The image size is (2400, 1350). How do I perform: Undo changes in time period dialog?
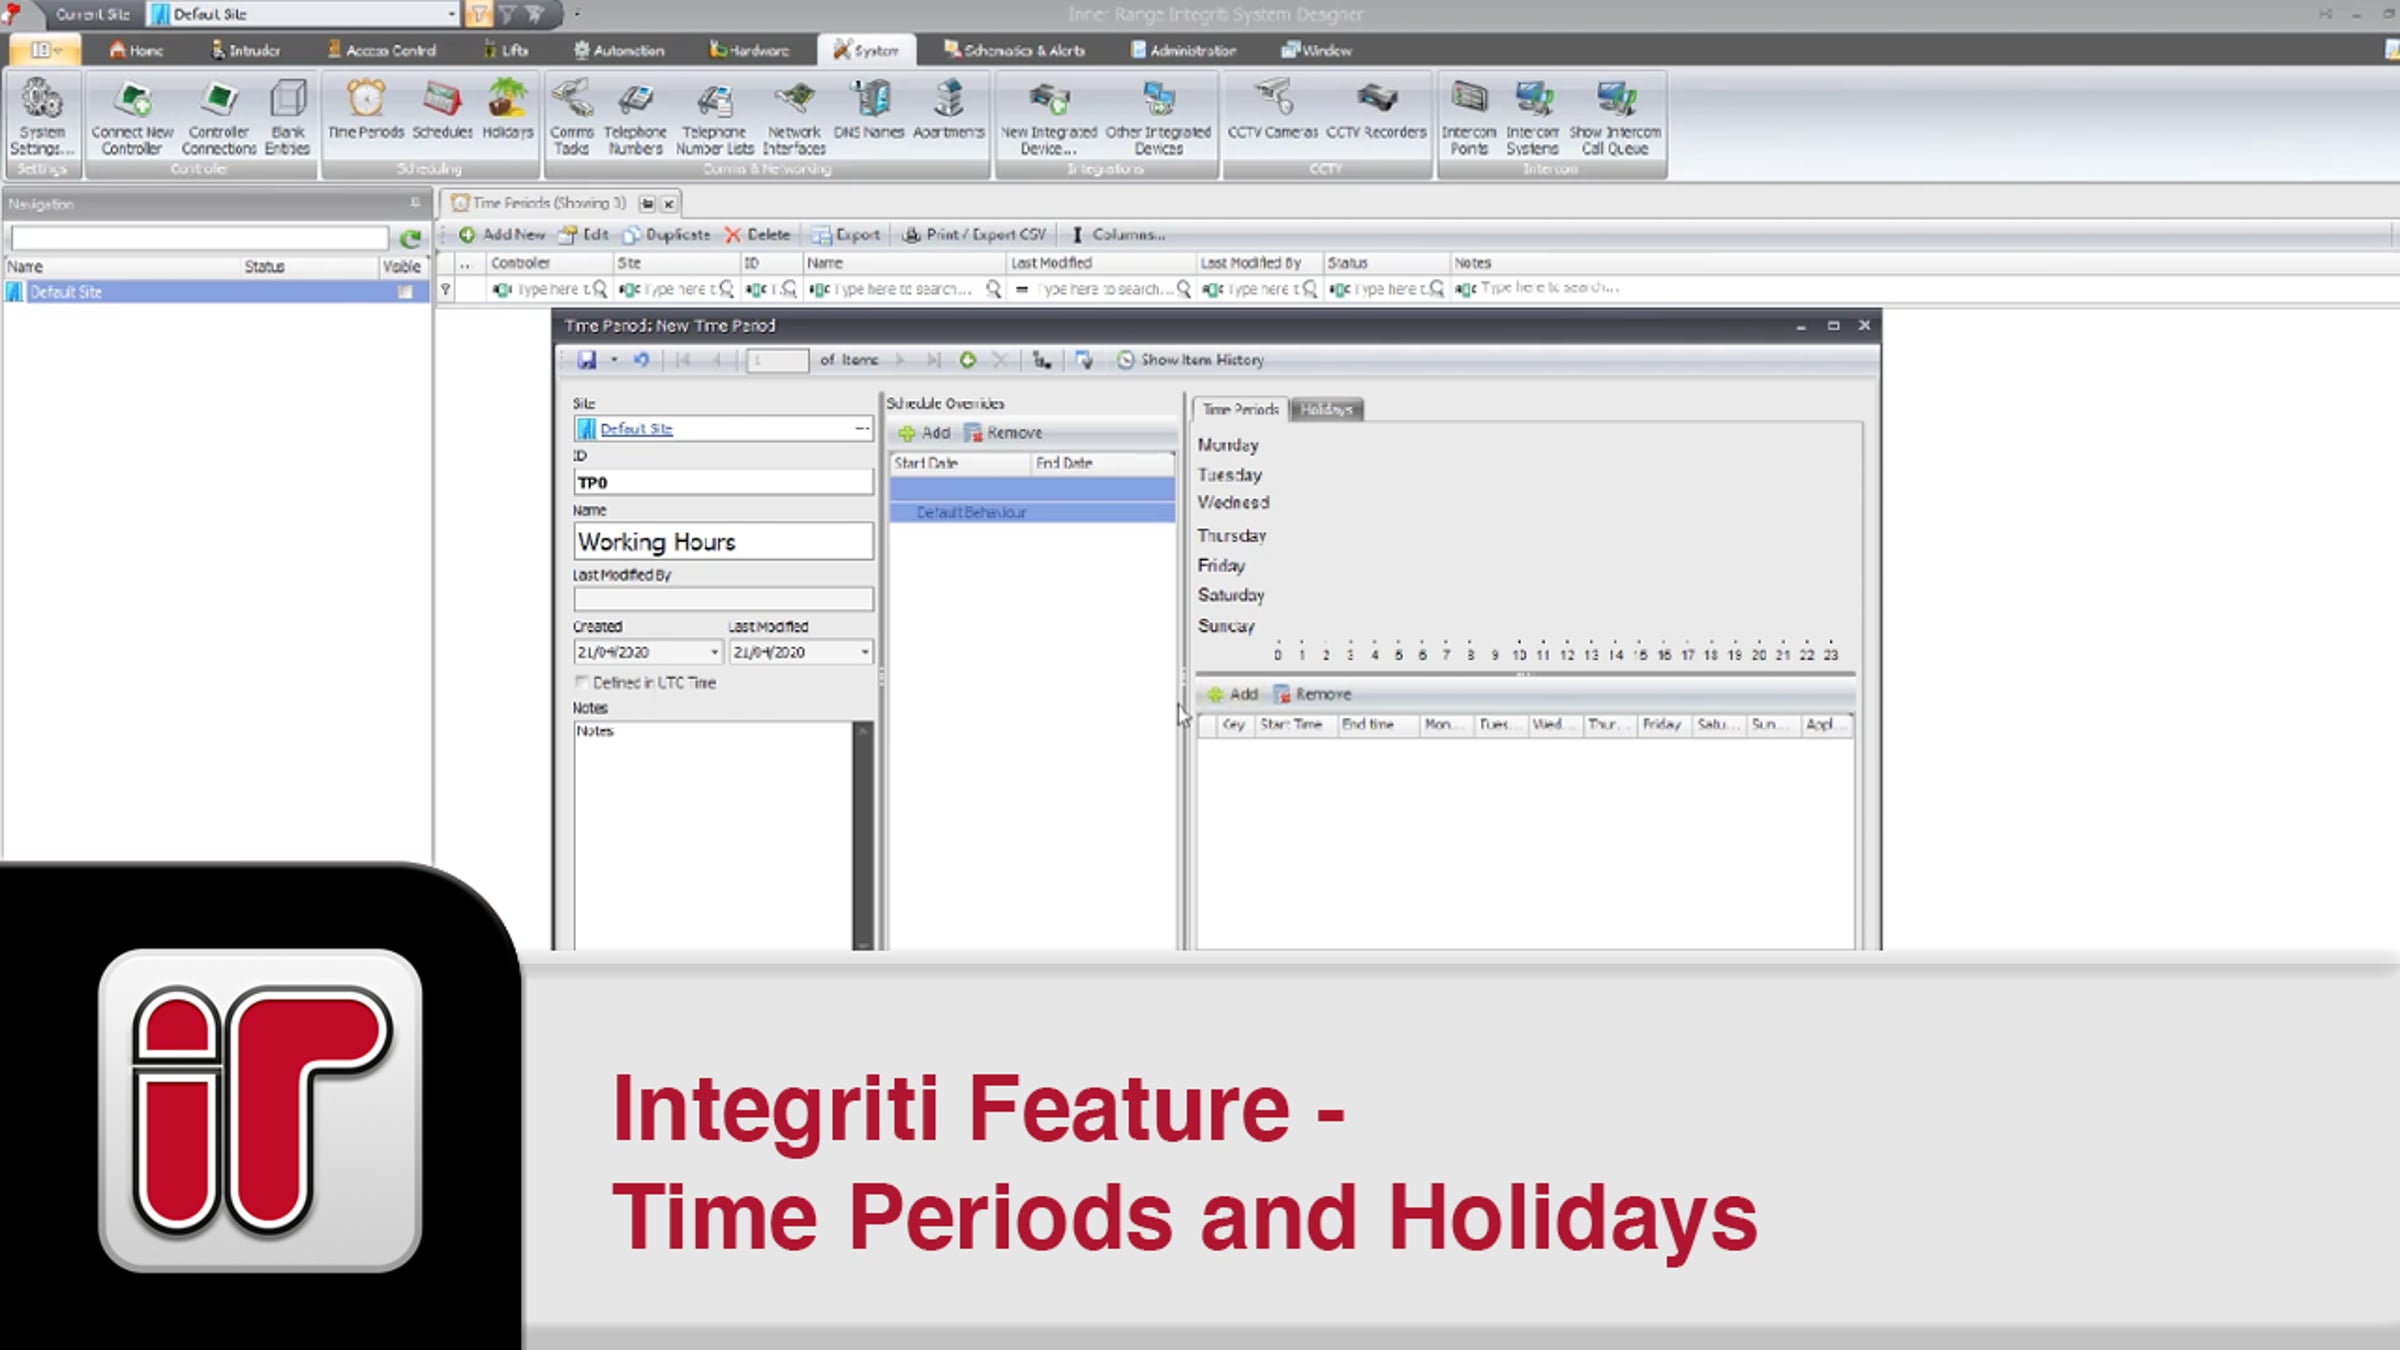(641, 360)
